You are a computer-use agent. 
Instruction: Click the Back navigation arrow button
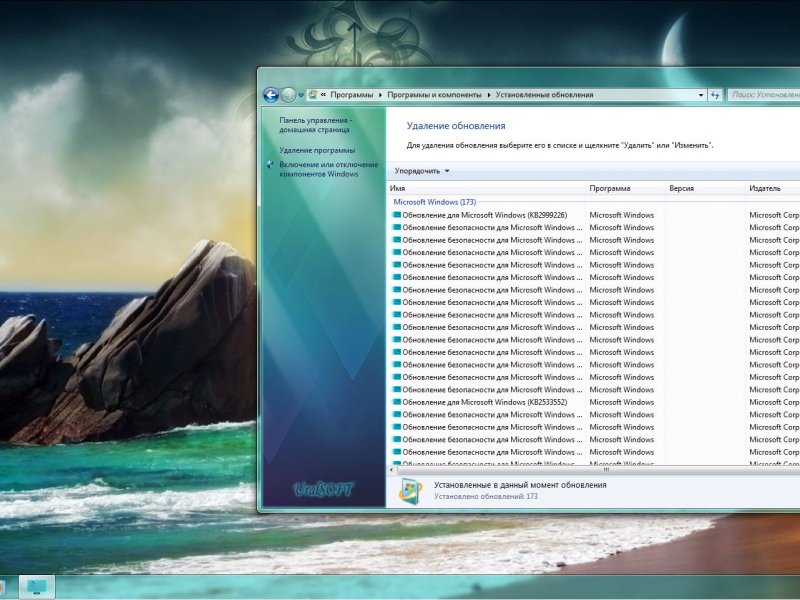tap(271, 95)
